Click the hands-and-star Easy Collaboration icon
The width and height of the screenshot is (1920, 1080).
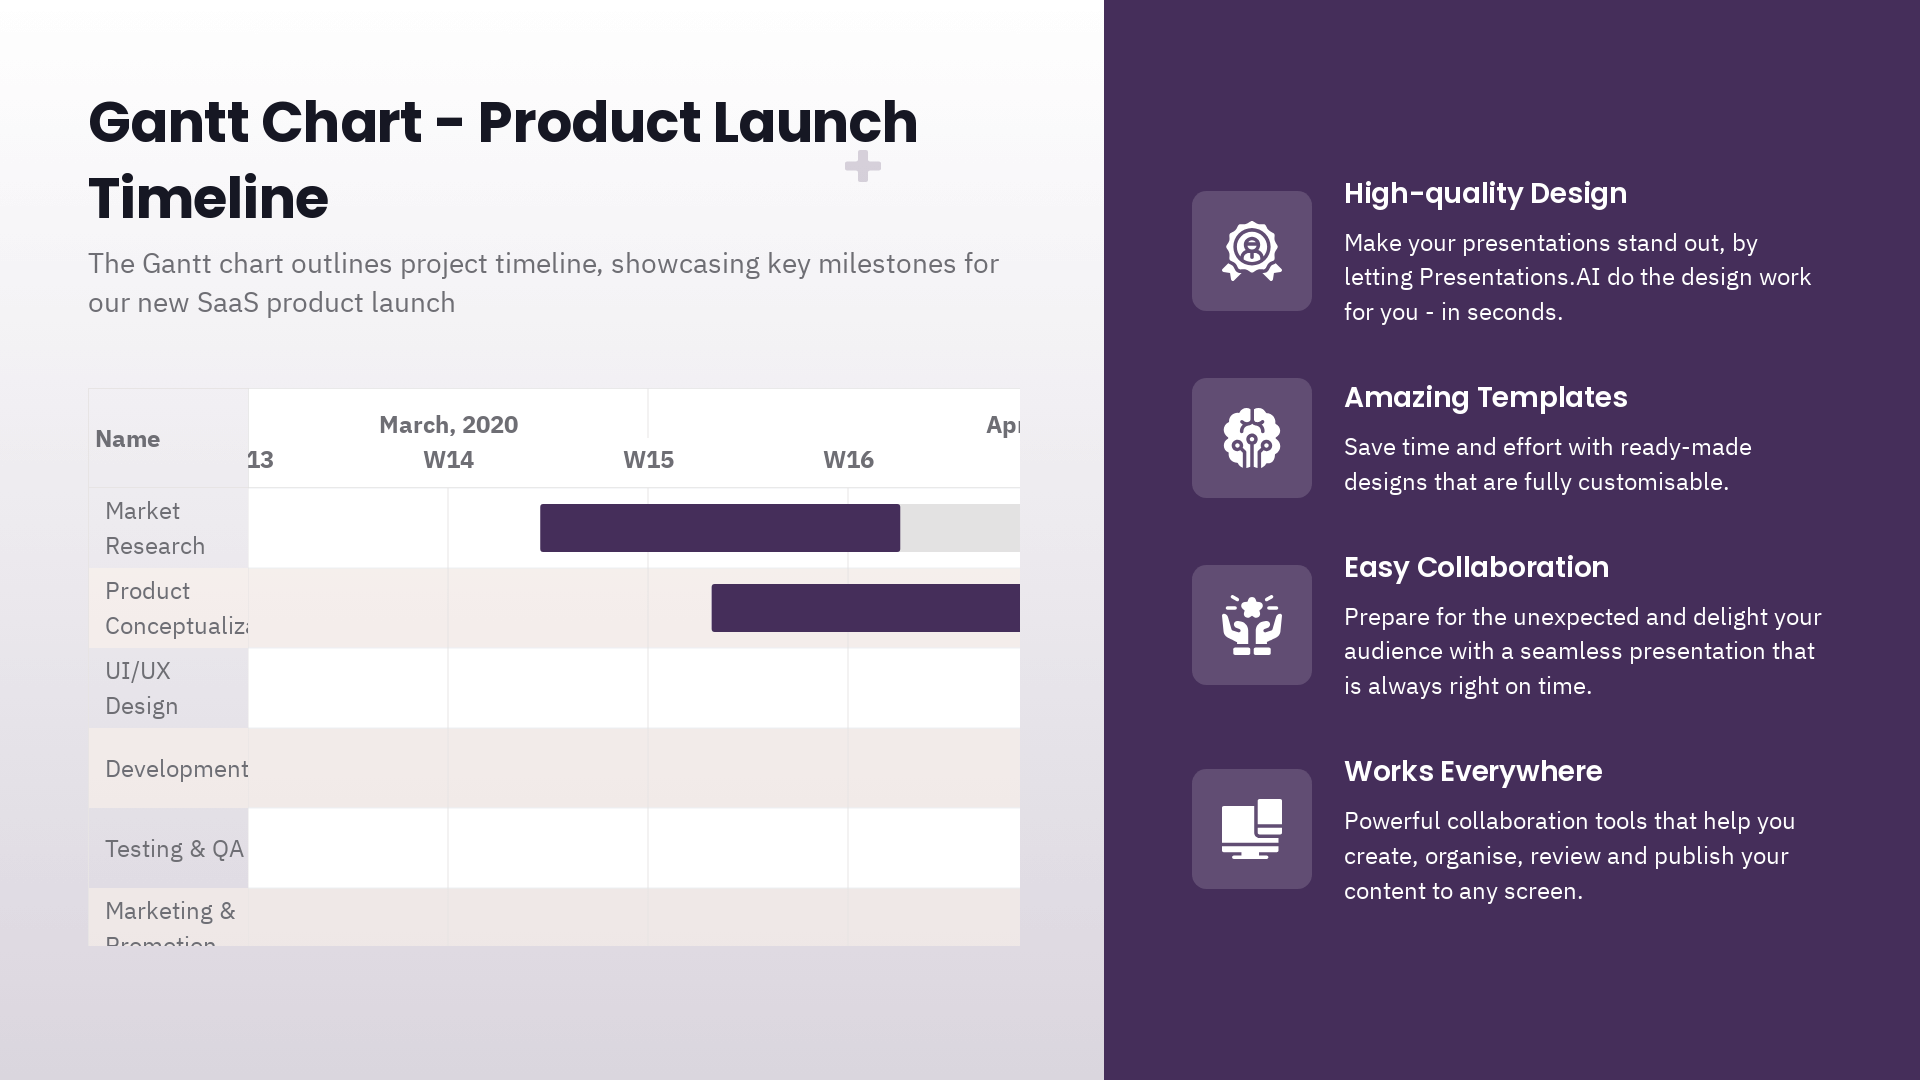pyautogui.click(x=1251, y=625)
